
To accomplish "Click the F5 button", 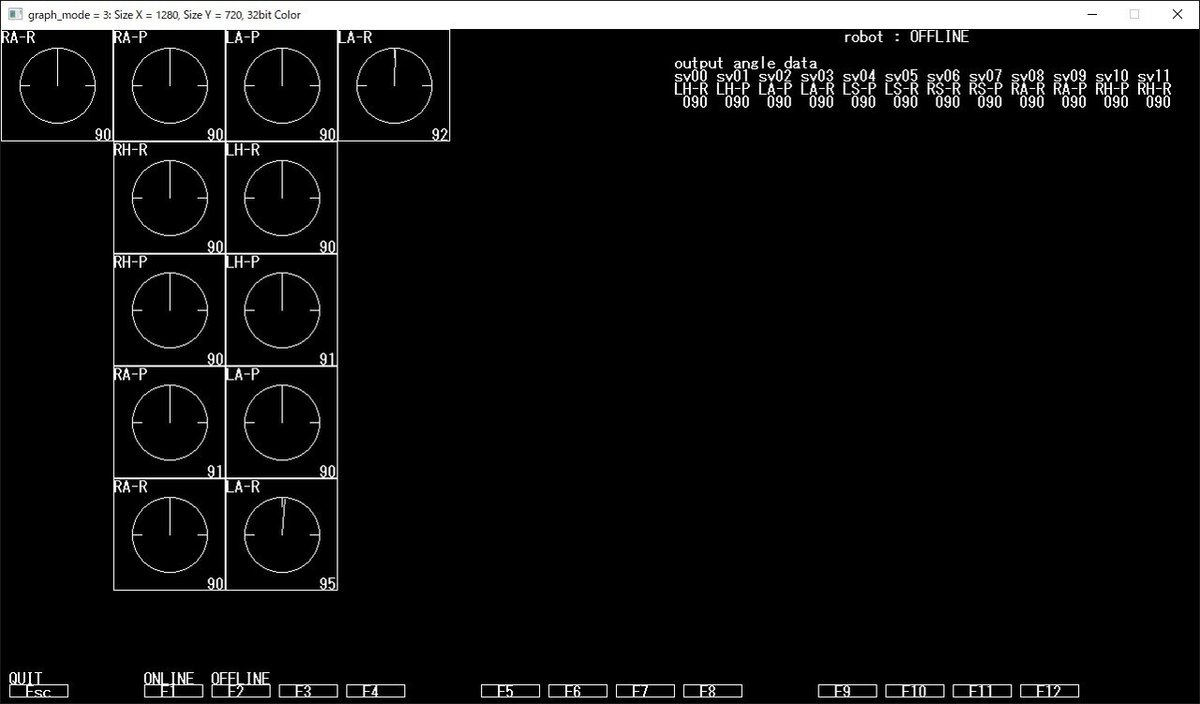I will (510, 689).
